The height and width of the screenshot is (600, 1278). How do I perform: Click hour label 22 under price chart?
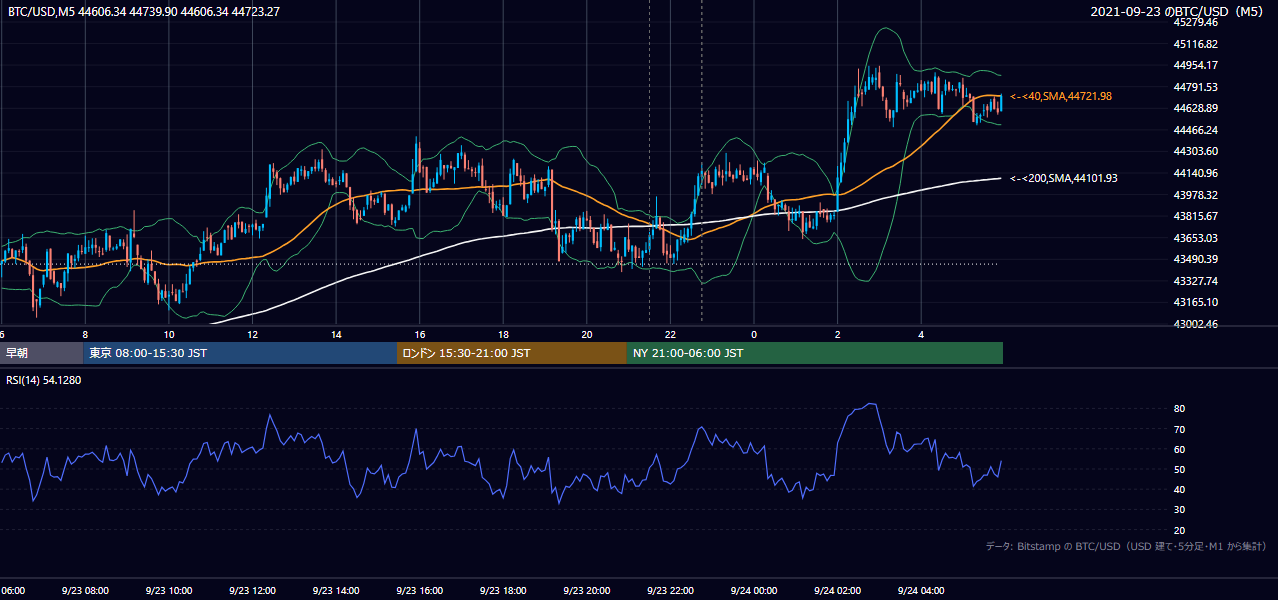pyautogui.click(x=670, y=335)
